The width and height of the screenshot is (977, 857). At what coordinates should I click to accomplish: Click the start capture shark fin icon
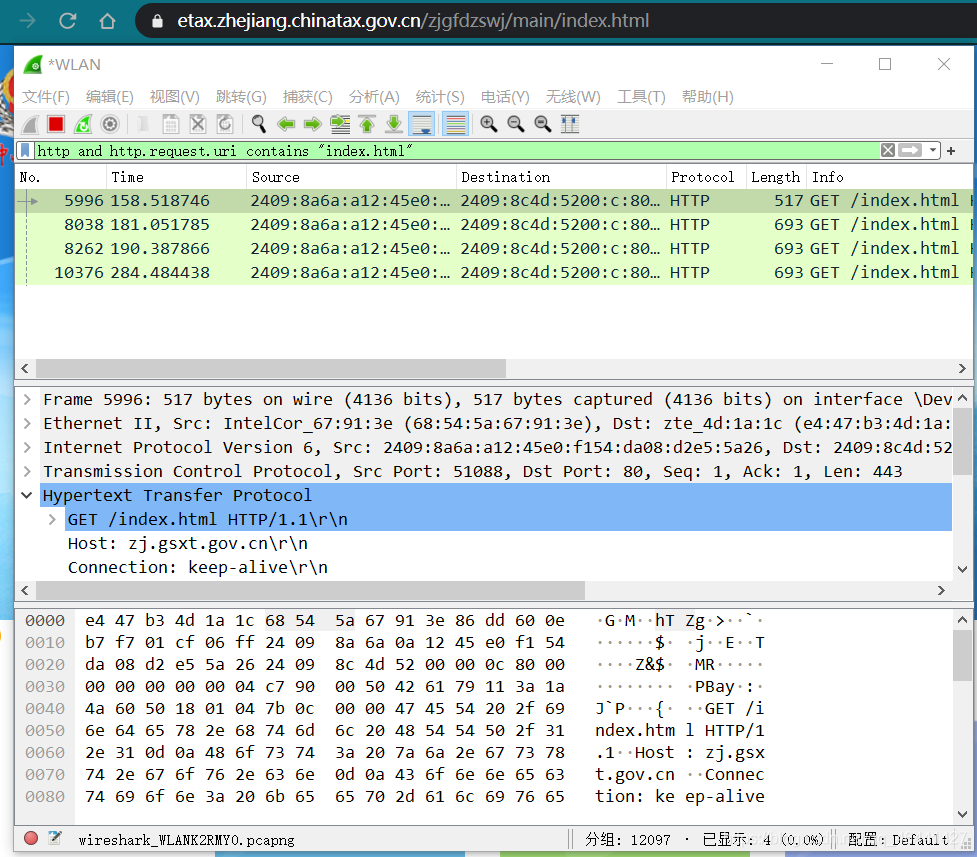30,125
